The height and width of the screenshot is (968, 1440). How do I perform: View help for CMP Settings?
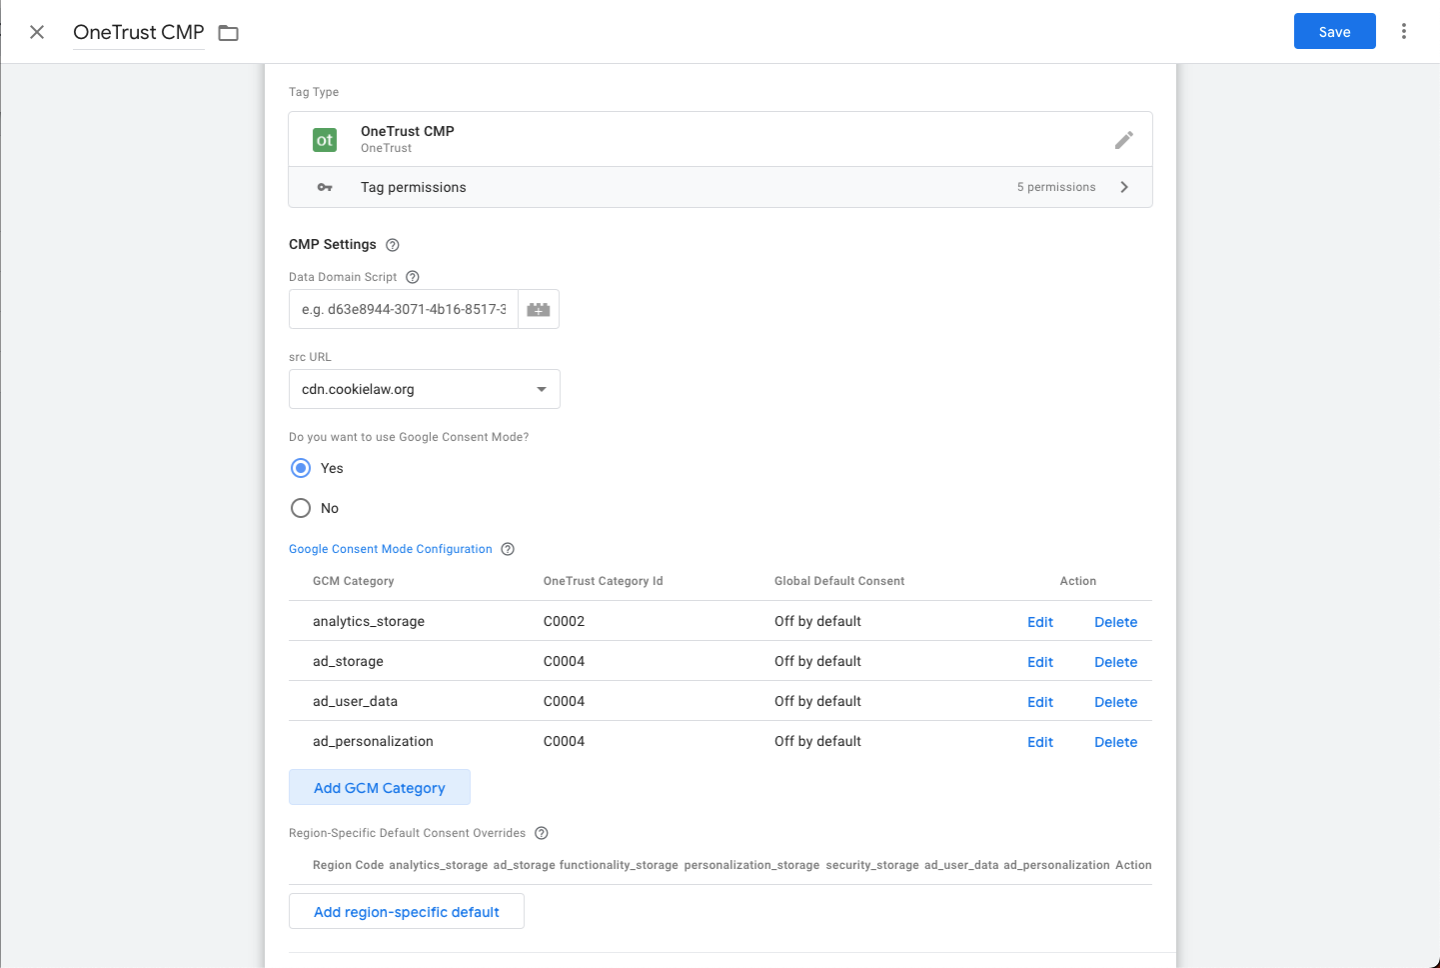[392, 244]
